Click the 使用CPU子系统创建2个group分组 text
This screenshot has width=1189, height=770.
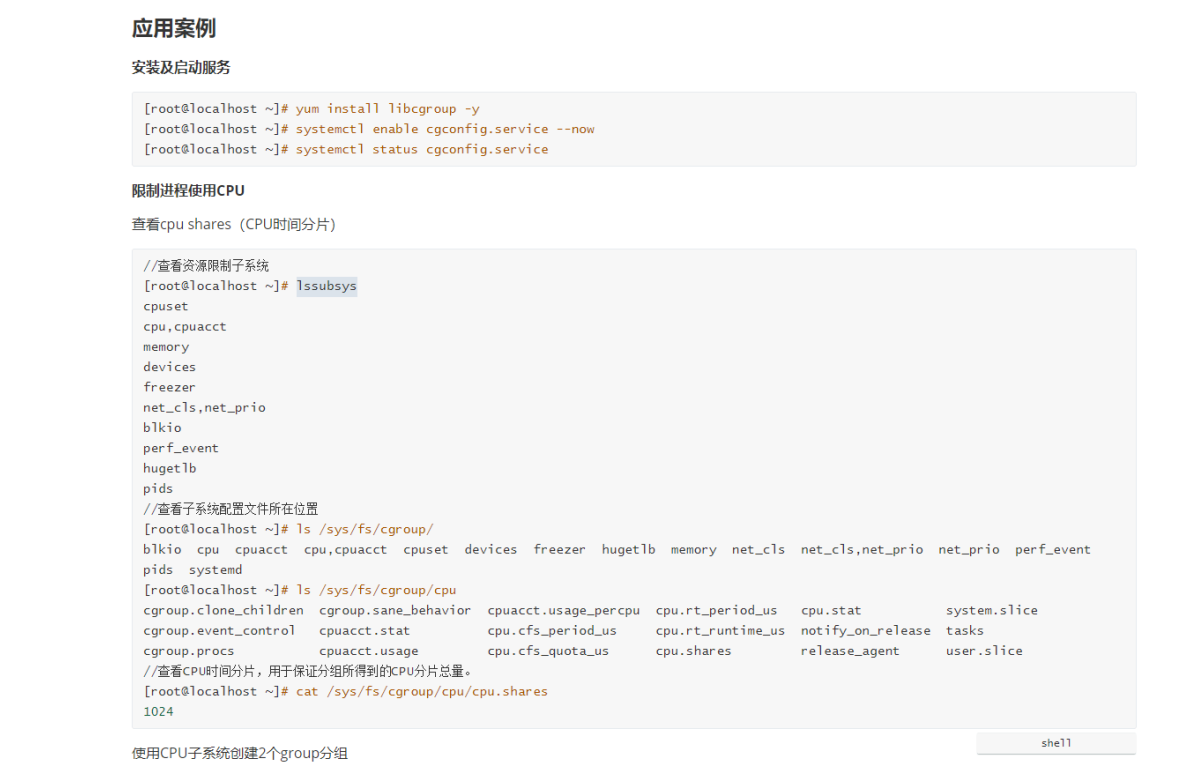[240, 752]
